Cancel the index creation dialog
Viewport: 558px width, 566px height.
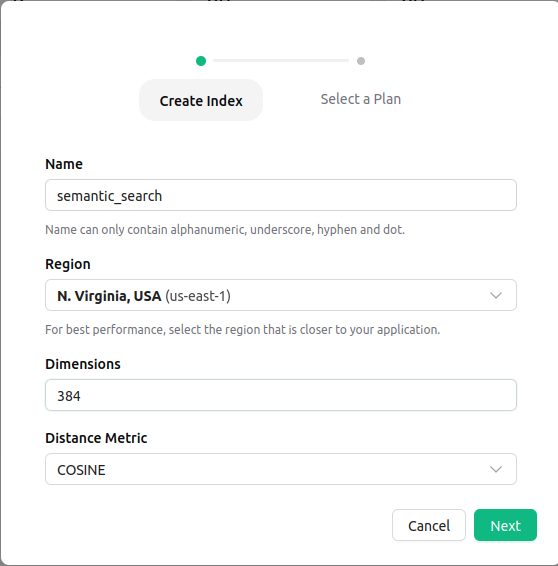coord(429,525)
